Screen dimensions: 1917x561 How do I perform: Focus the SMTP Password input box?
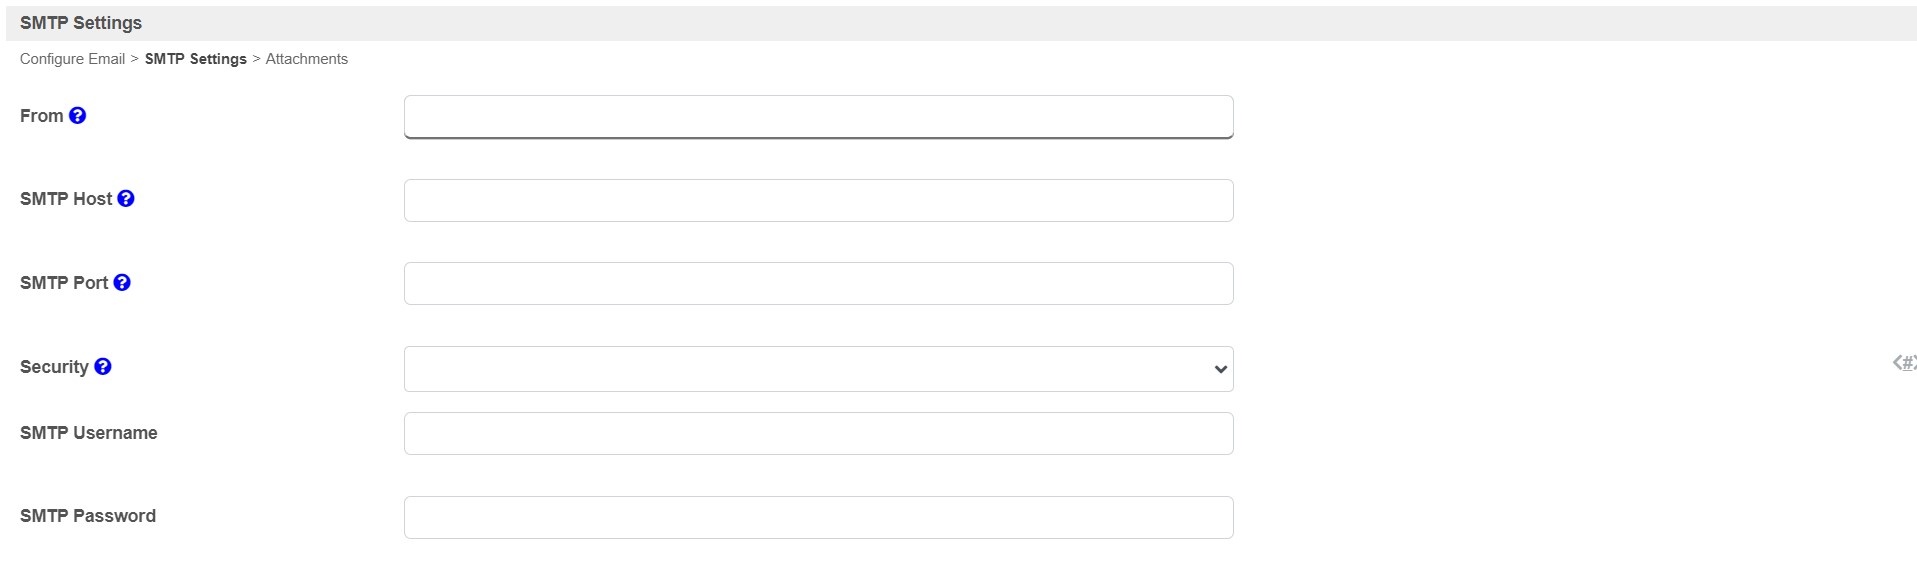point(818,517)
